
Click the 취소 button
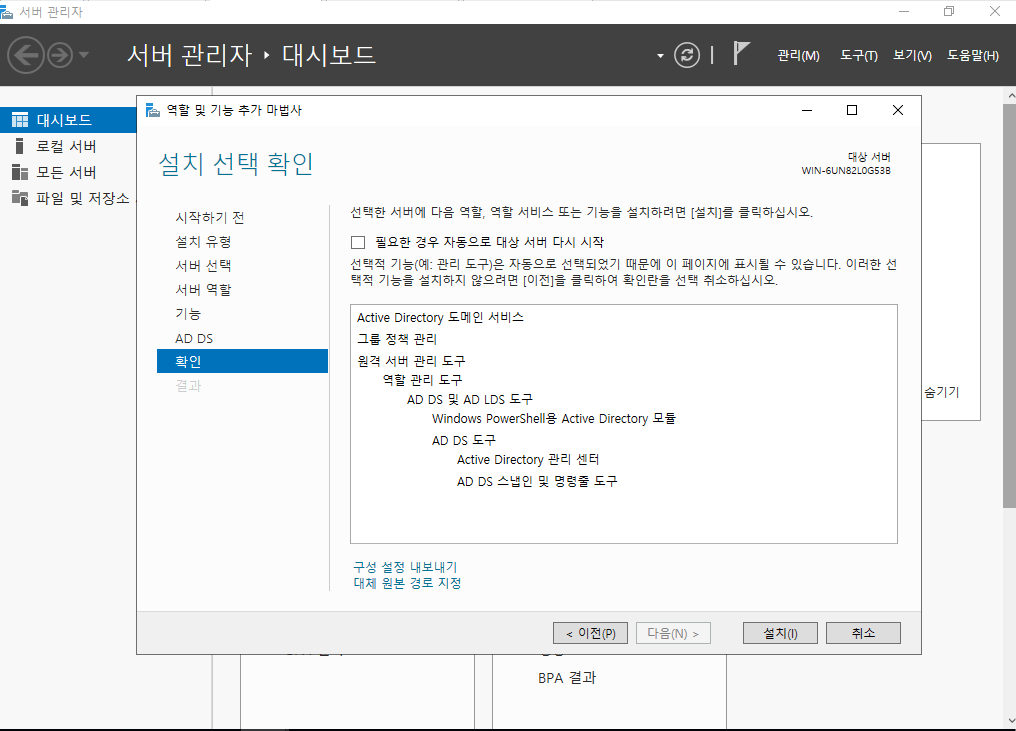[x=863, y=633]
